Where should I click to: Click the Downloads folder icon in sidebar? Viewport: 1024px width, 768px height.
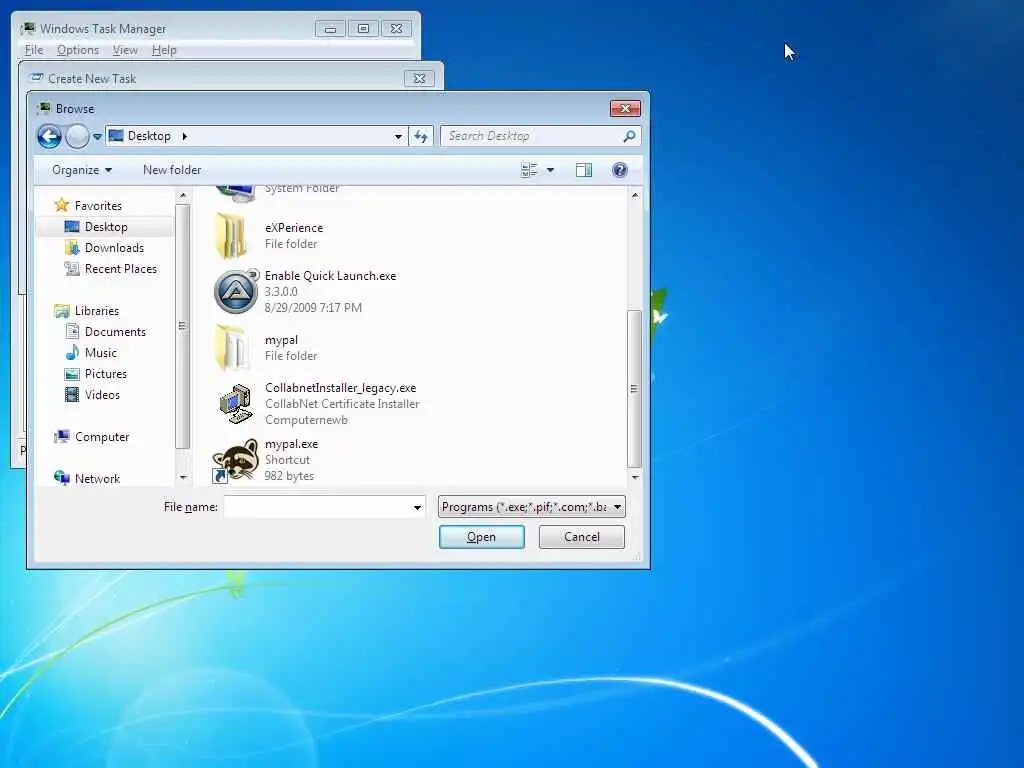click(x=72, y=248)
